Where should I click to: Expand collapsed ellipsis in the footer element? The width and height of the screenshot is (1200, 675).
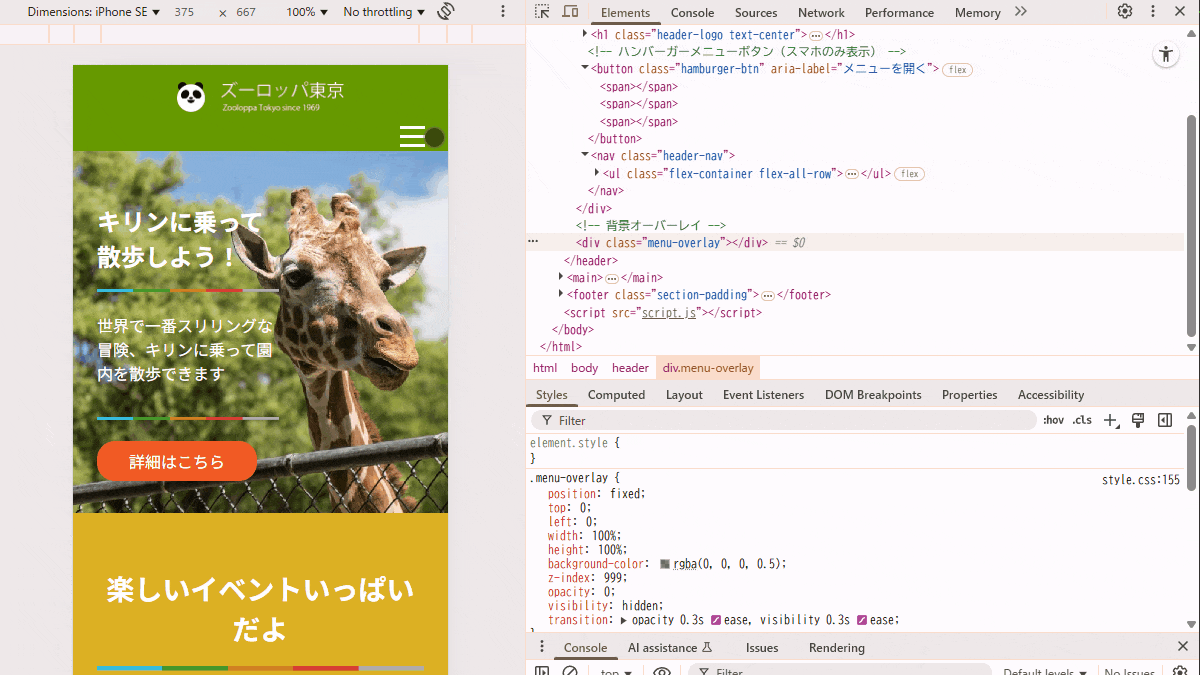768,295
